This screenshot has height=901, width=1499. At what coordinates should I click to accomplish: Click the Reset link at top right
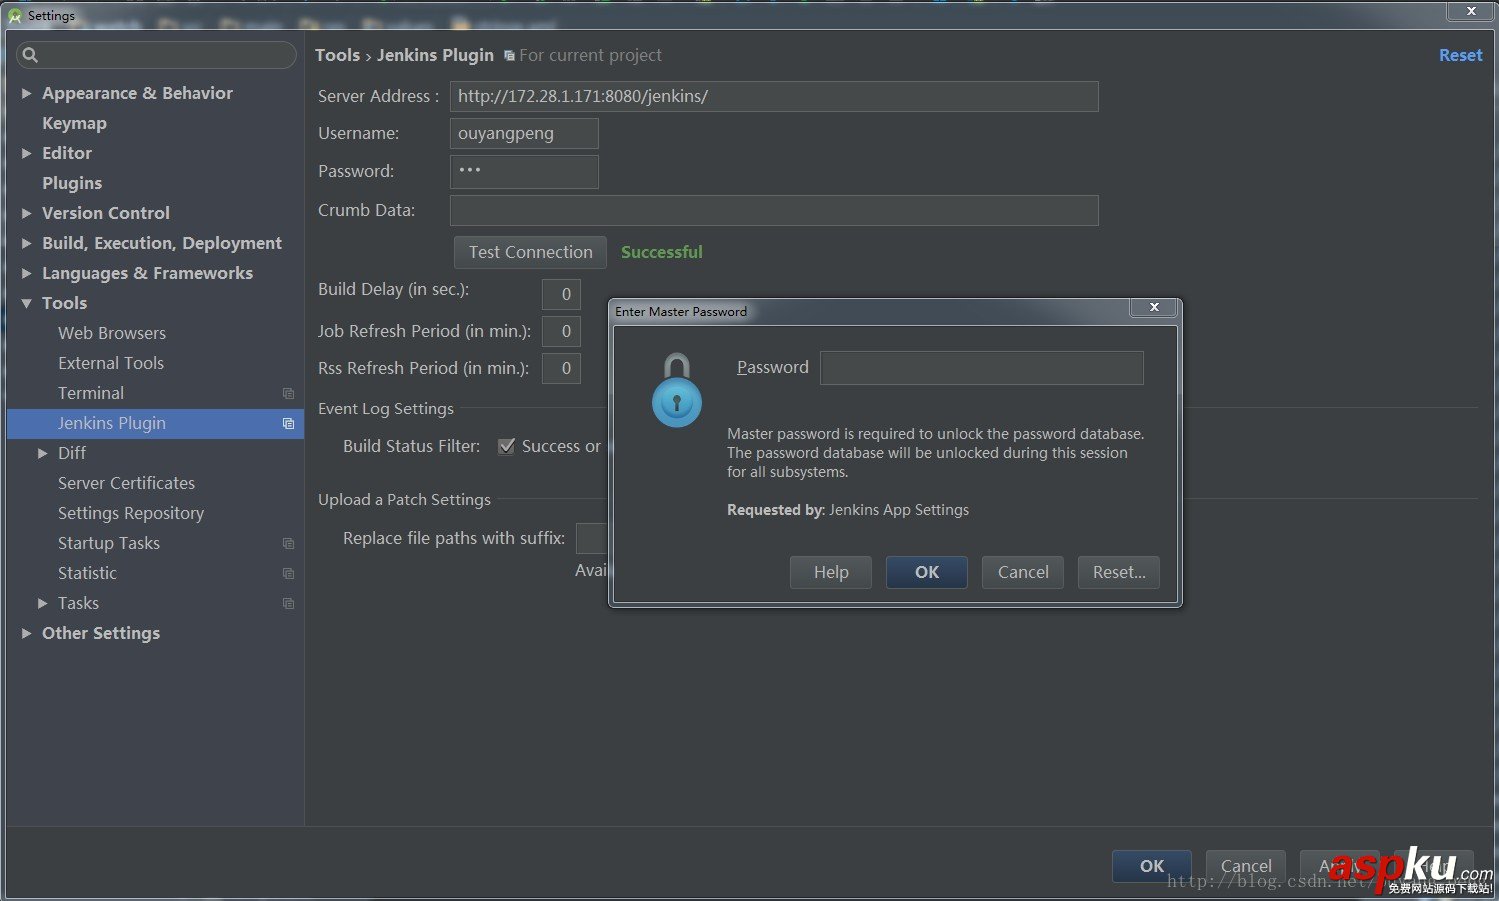[1460, 55]
